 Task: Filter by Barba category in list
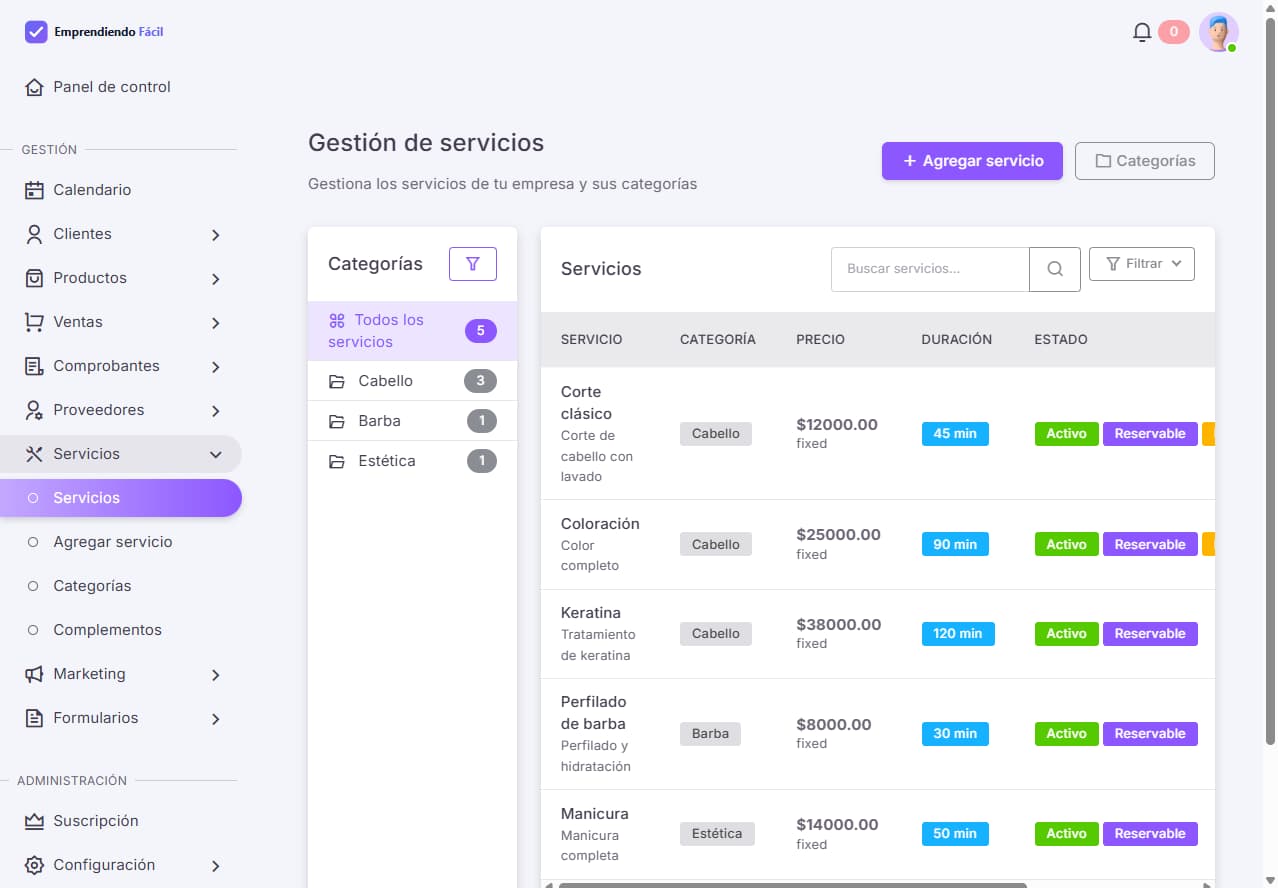coord(412,421)
